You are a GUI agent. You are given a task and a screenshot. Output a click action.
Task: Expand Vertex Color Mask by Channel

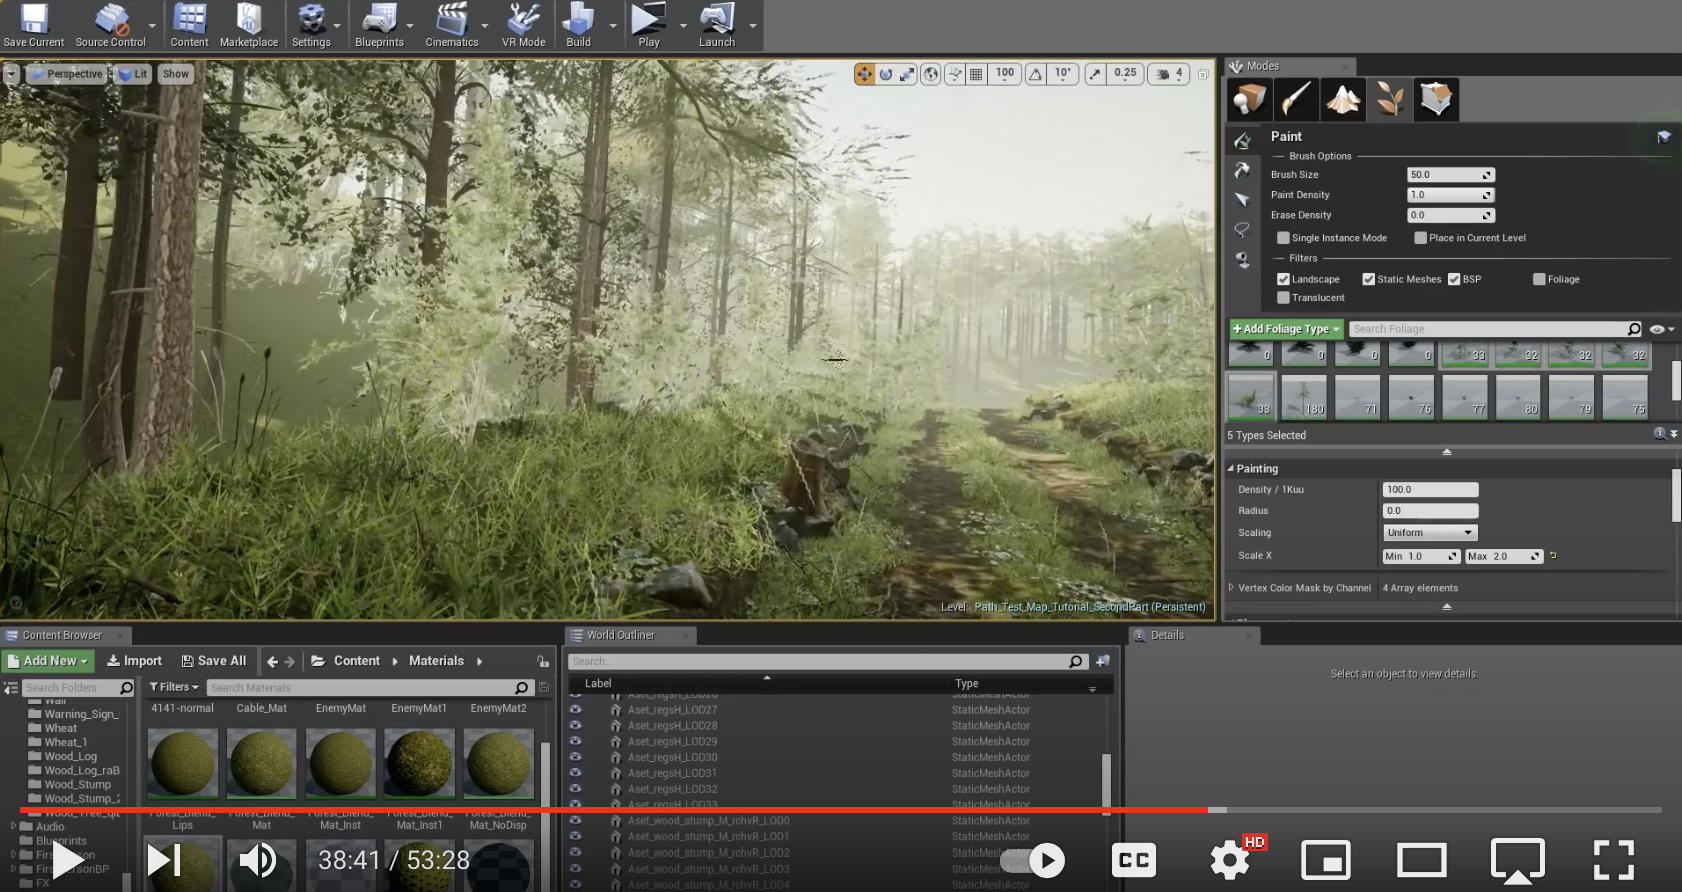pyautogui.click(x=1231, y=588)
